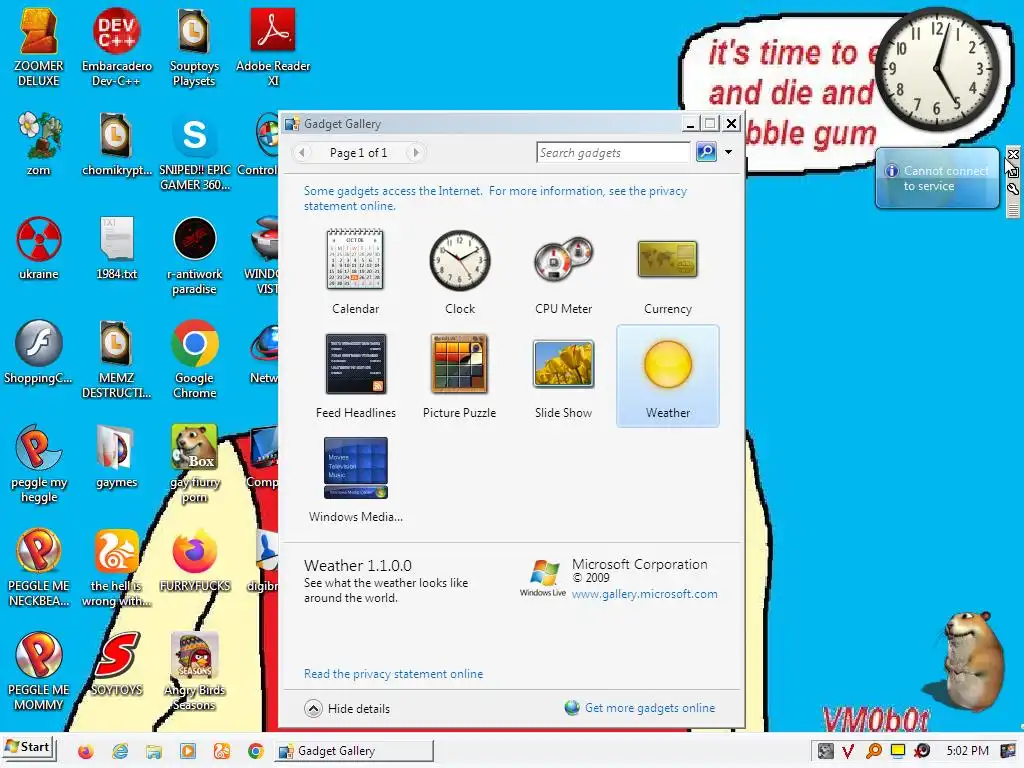Select the 1984.txt file icon
Image resolution: width=1024 pixels, height=768 pixels.
coord(116,248)
